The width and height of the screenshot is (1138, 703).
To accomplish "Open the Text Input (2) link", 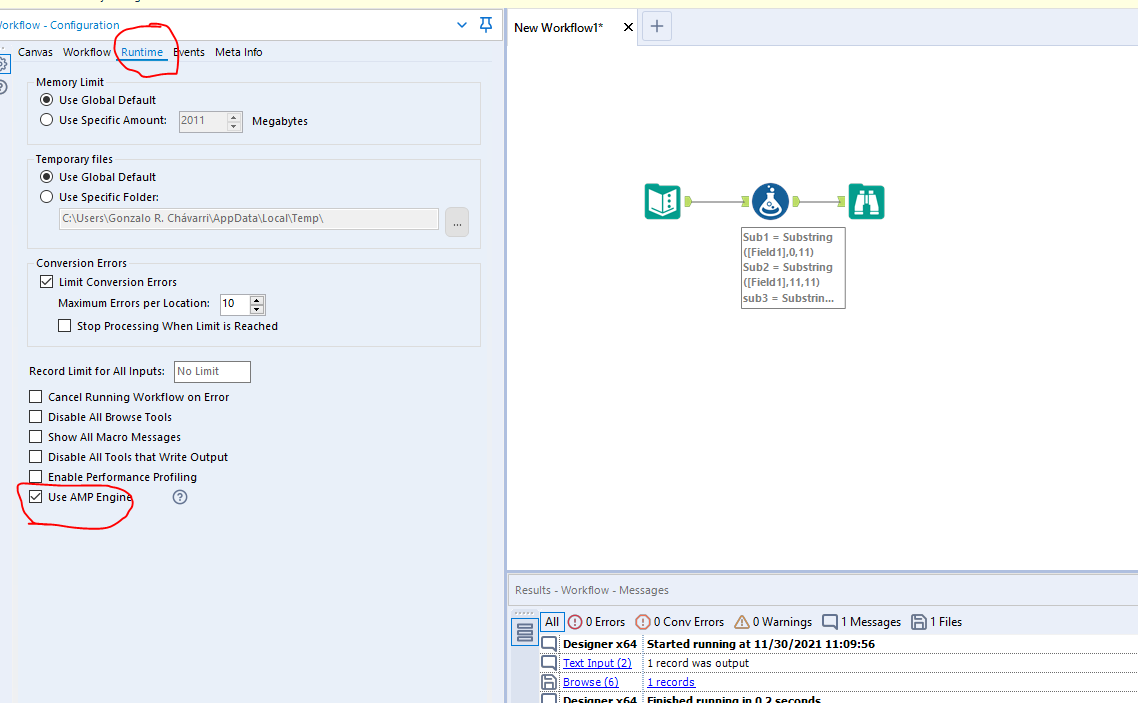I will [597, 663].
